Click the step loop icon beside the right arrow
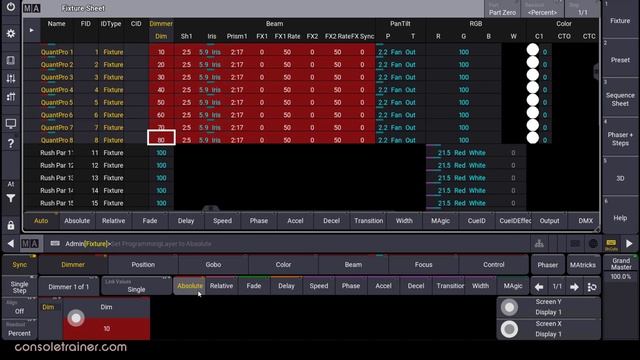 pyautogui.click(x=592, y=287)
